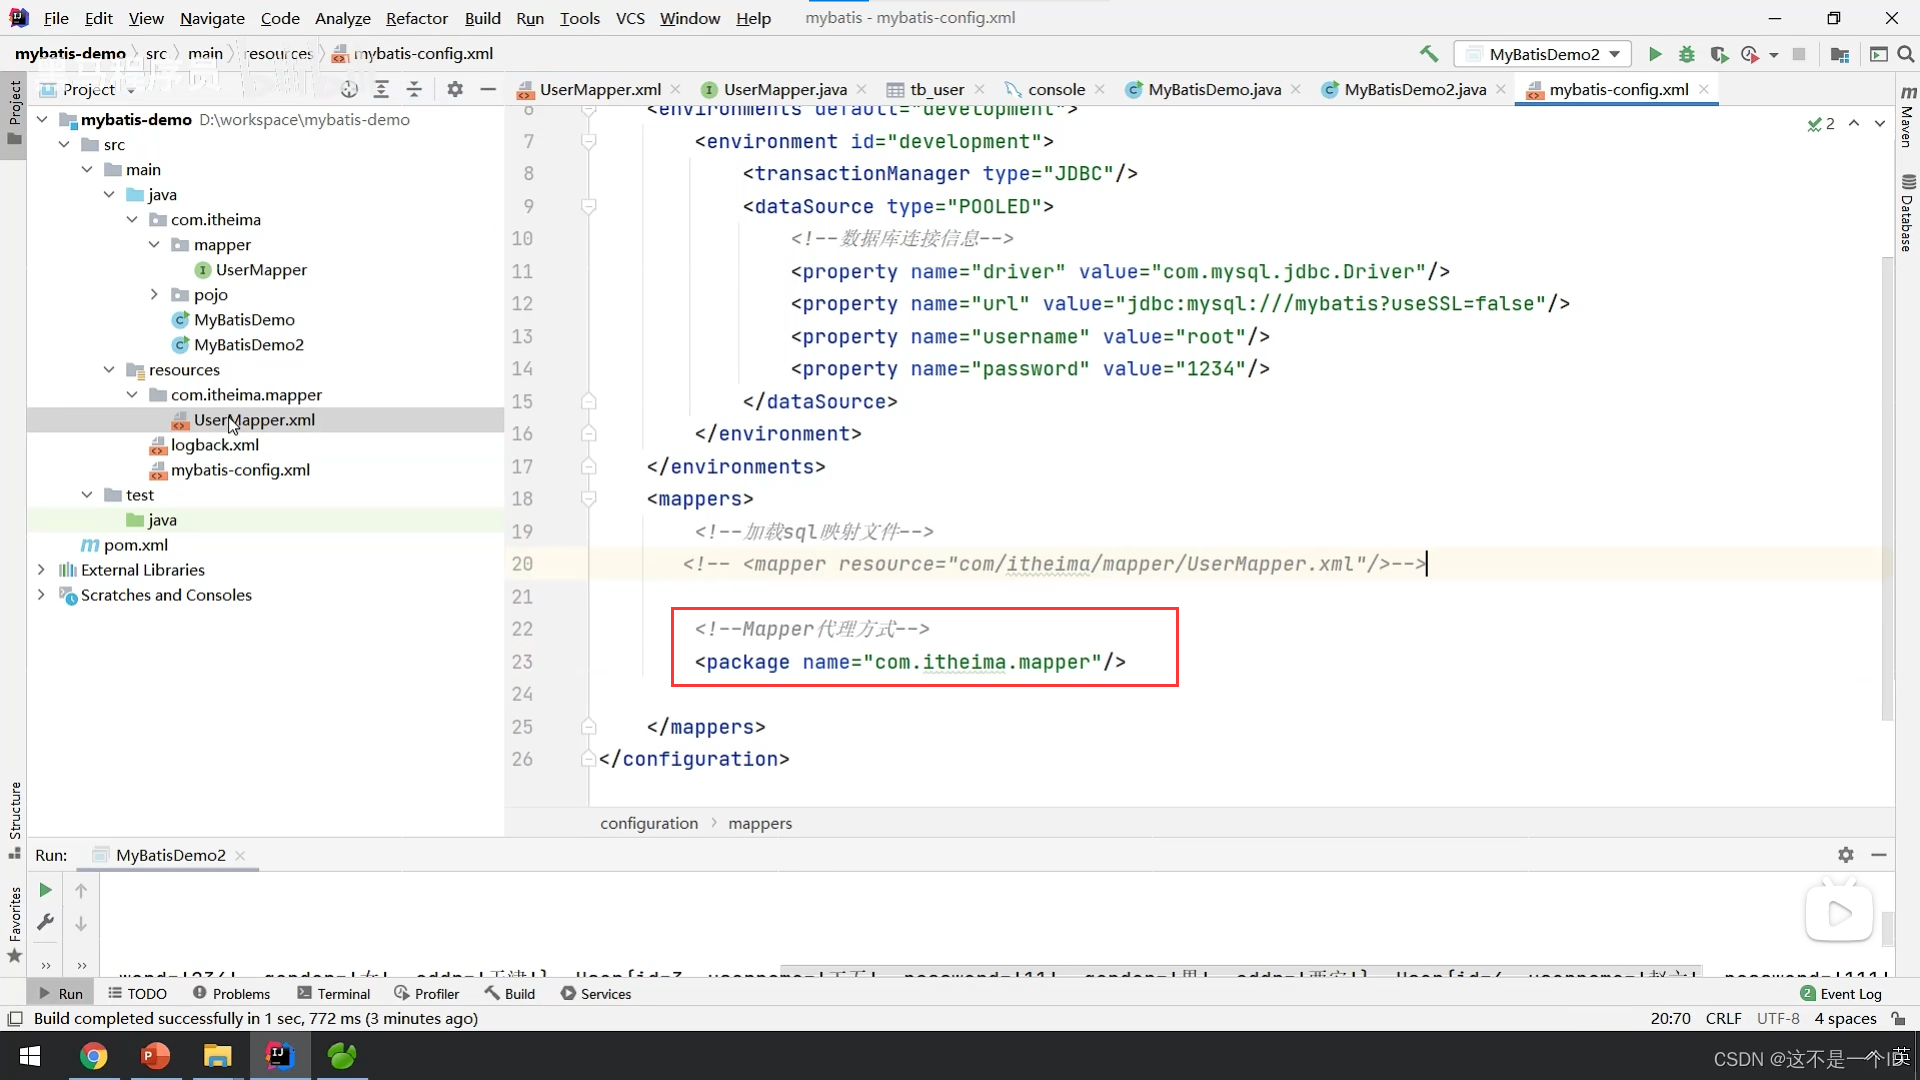Viewport: 1920px width, 1080px height.
Task: Run with coverage using the shield icon
Action: (1719, 54)
